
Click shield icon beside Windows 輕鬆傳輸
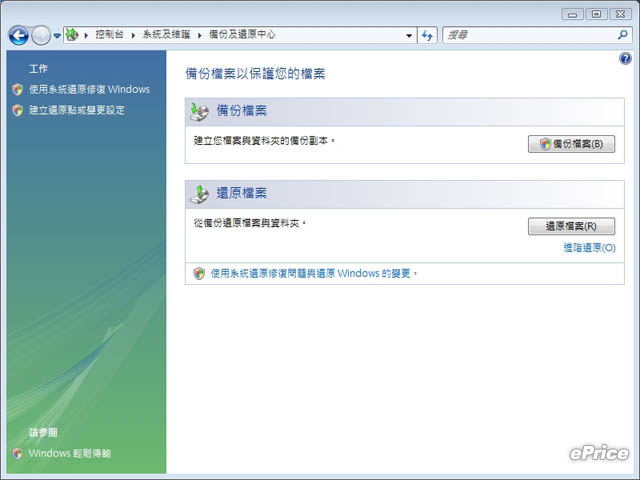coord(18,453)
